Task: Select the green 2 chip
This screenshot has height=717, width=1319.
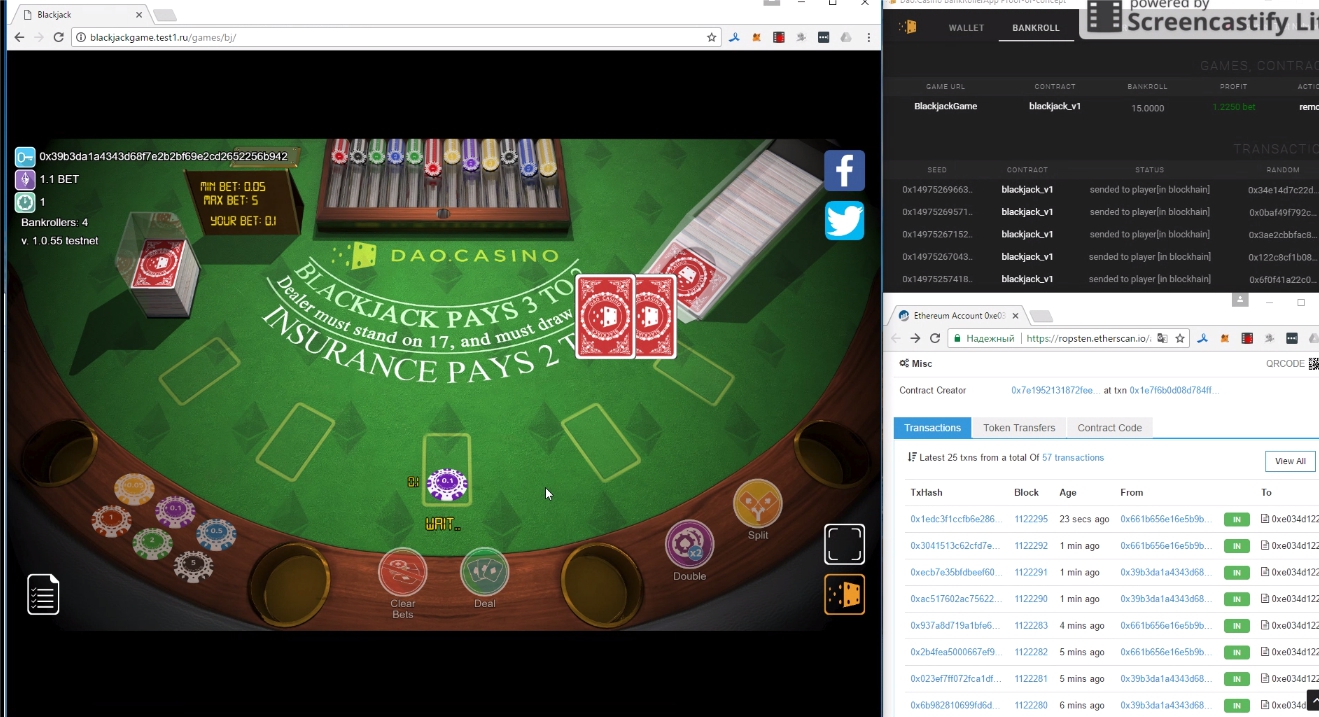Action: click(152, 541)
